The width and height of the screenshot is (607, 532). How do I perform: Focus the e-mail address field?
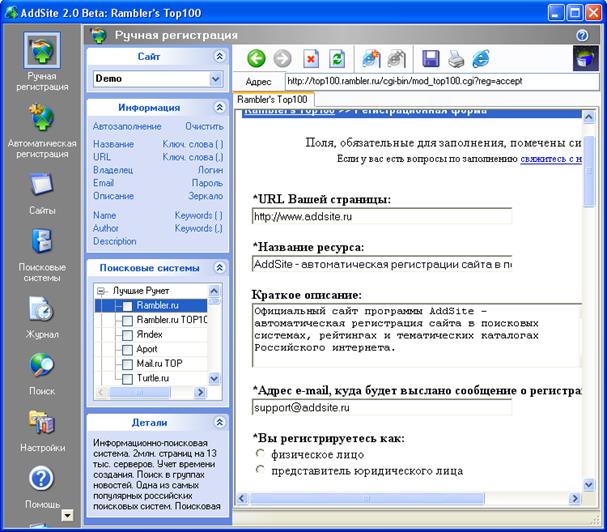(x=382, y=407)
